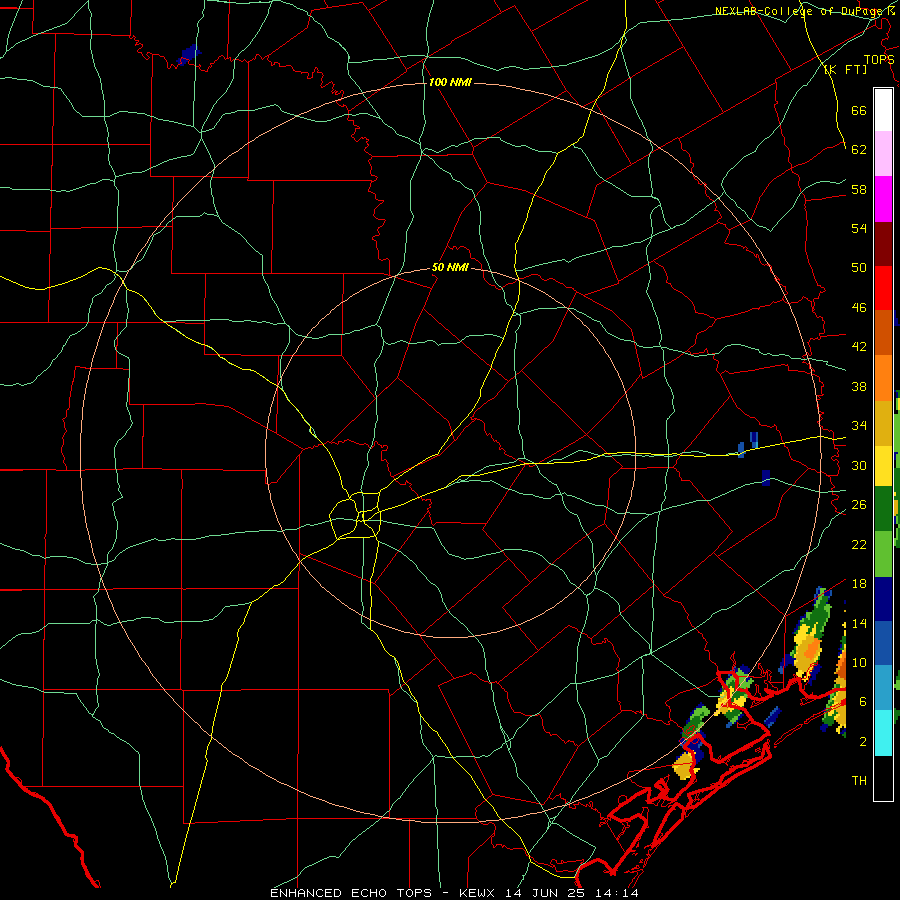Click the "2" legend value
Viewport: 900px width, 900px height.
[x=863, y=742]
